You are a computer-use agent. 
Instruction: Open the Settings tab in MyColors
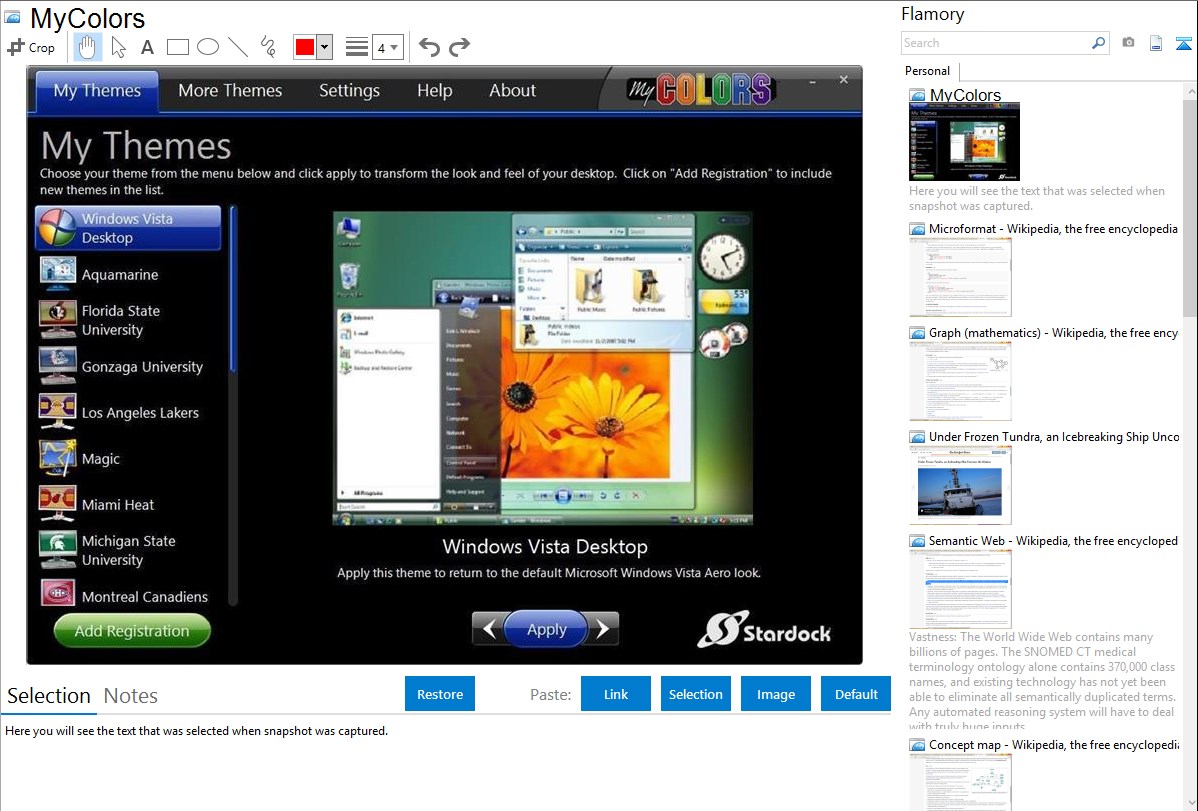[349, 90]
